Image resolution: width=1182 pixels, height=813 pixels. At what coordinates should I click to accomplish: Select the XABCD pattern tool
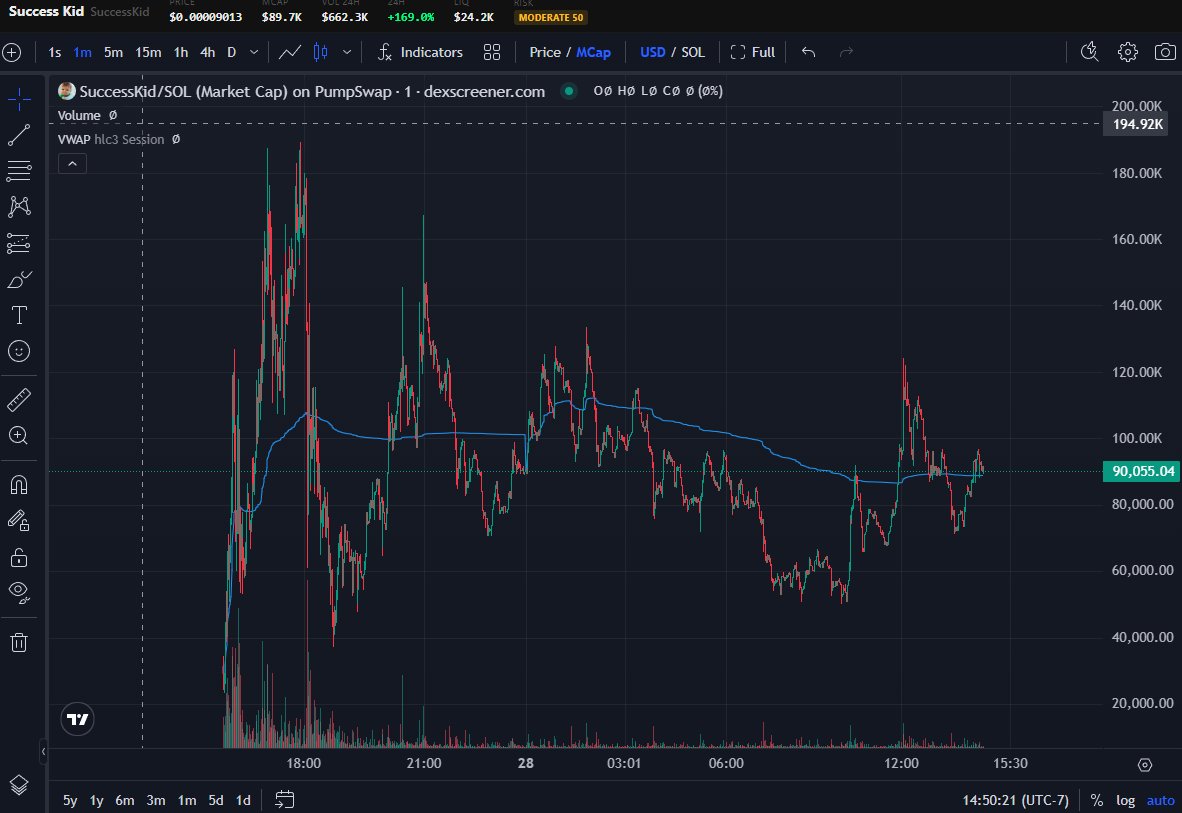tap(19, 207)
